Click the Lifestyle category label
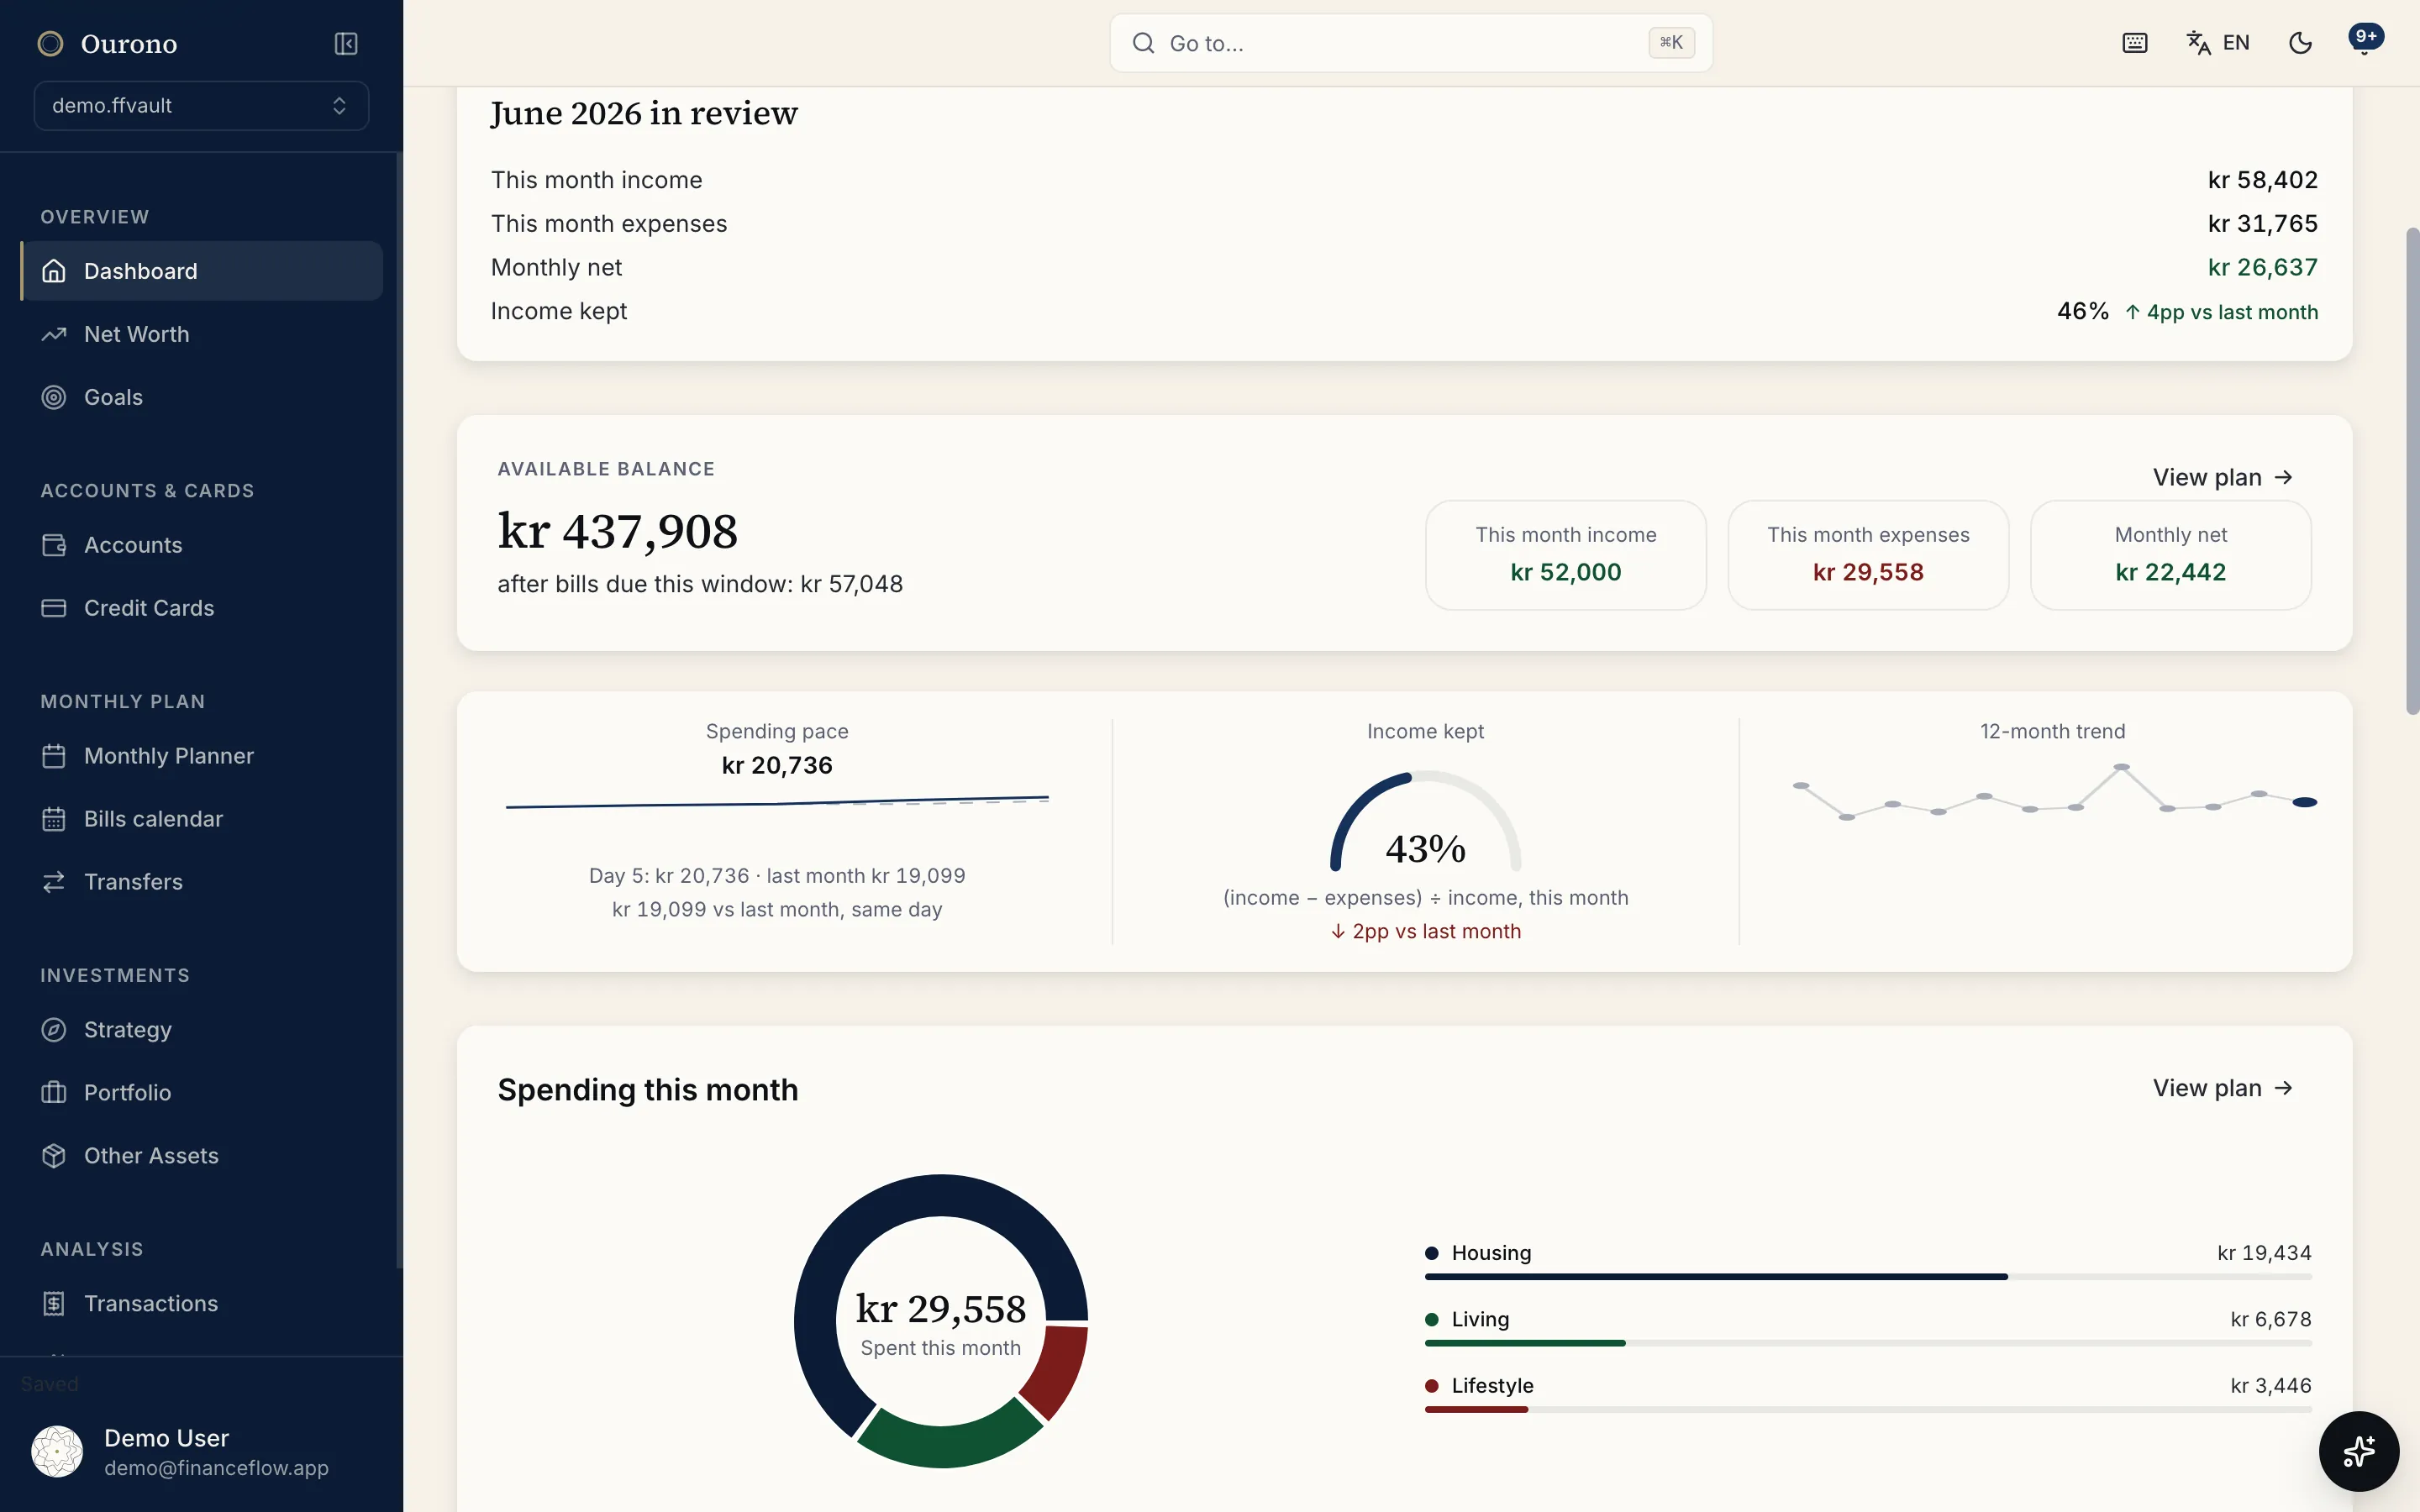The width and height of the screenshot is (2420, 1512). click(1492, 1385)
